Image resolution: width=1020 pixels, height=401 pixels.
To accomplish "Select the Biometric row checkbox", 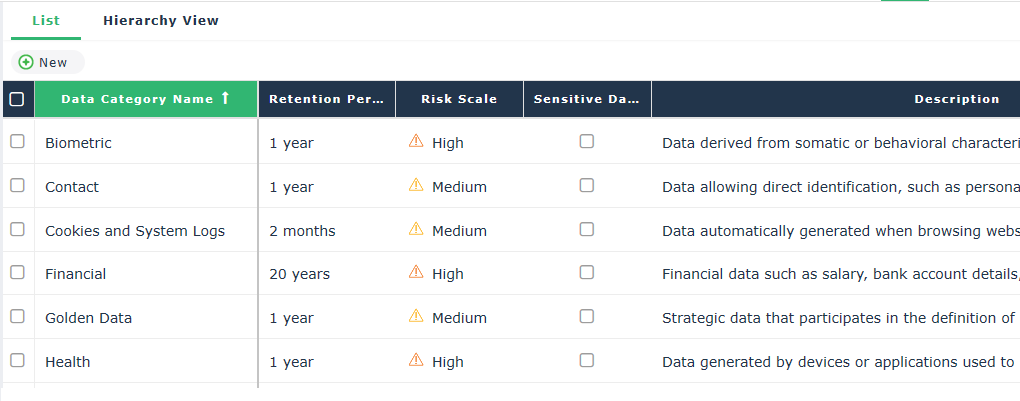I will 17,142.
